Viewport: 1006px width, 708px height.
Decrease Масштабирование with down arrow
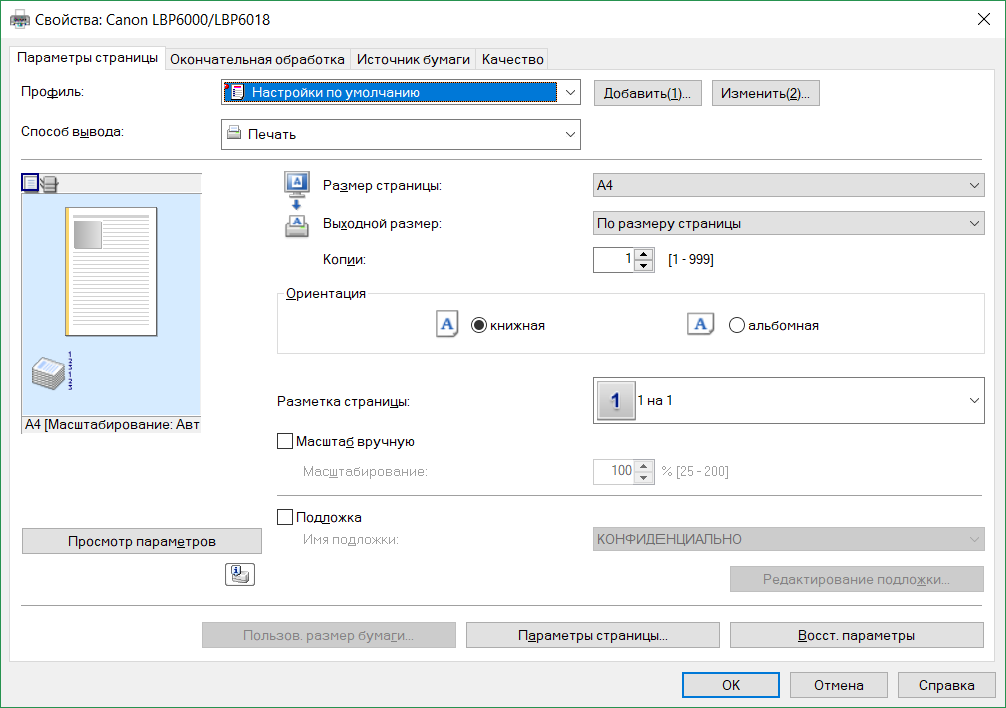(x=644, y=477)
